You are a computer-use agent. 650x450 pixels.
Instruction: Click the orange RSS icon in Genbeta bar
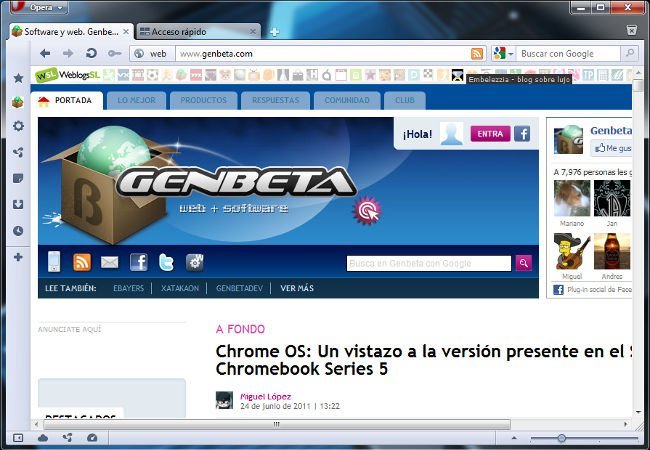pyautogui.click(x=82, y=262)
